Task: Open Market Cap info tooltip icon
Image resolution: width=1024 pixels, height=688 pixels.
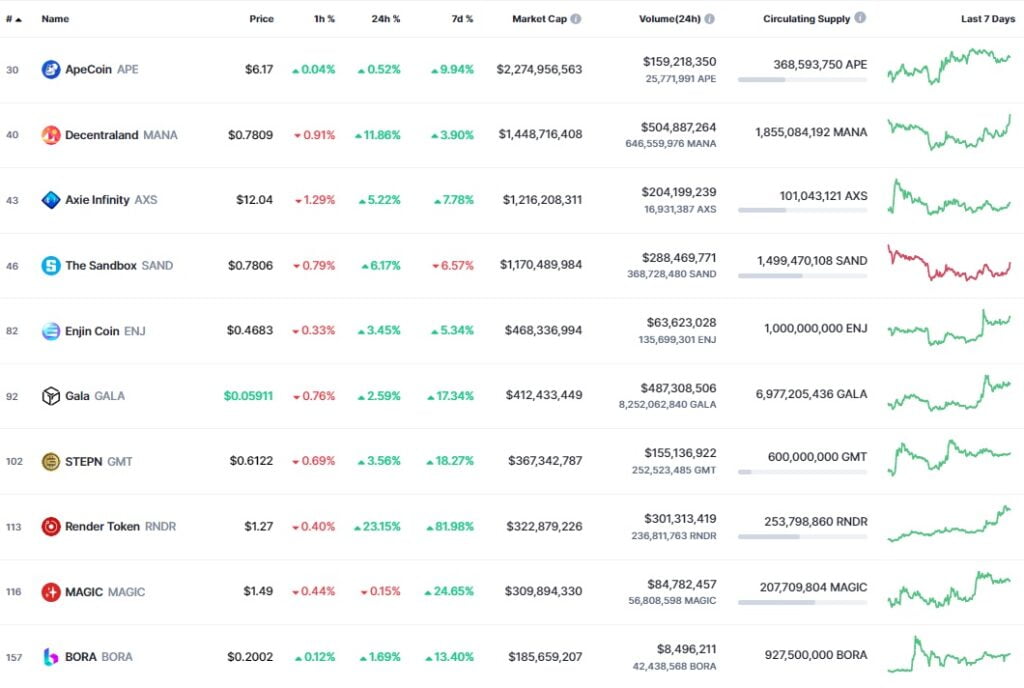Action: click(576, 19)
